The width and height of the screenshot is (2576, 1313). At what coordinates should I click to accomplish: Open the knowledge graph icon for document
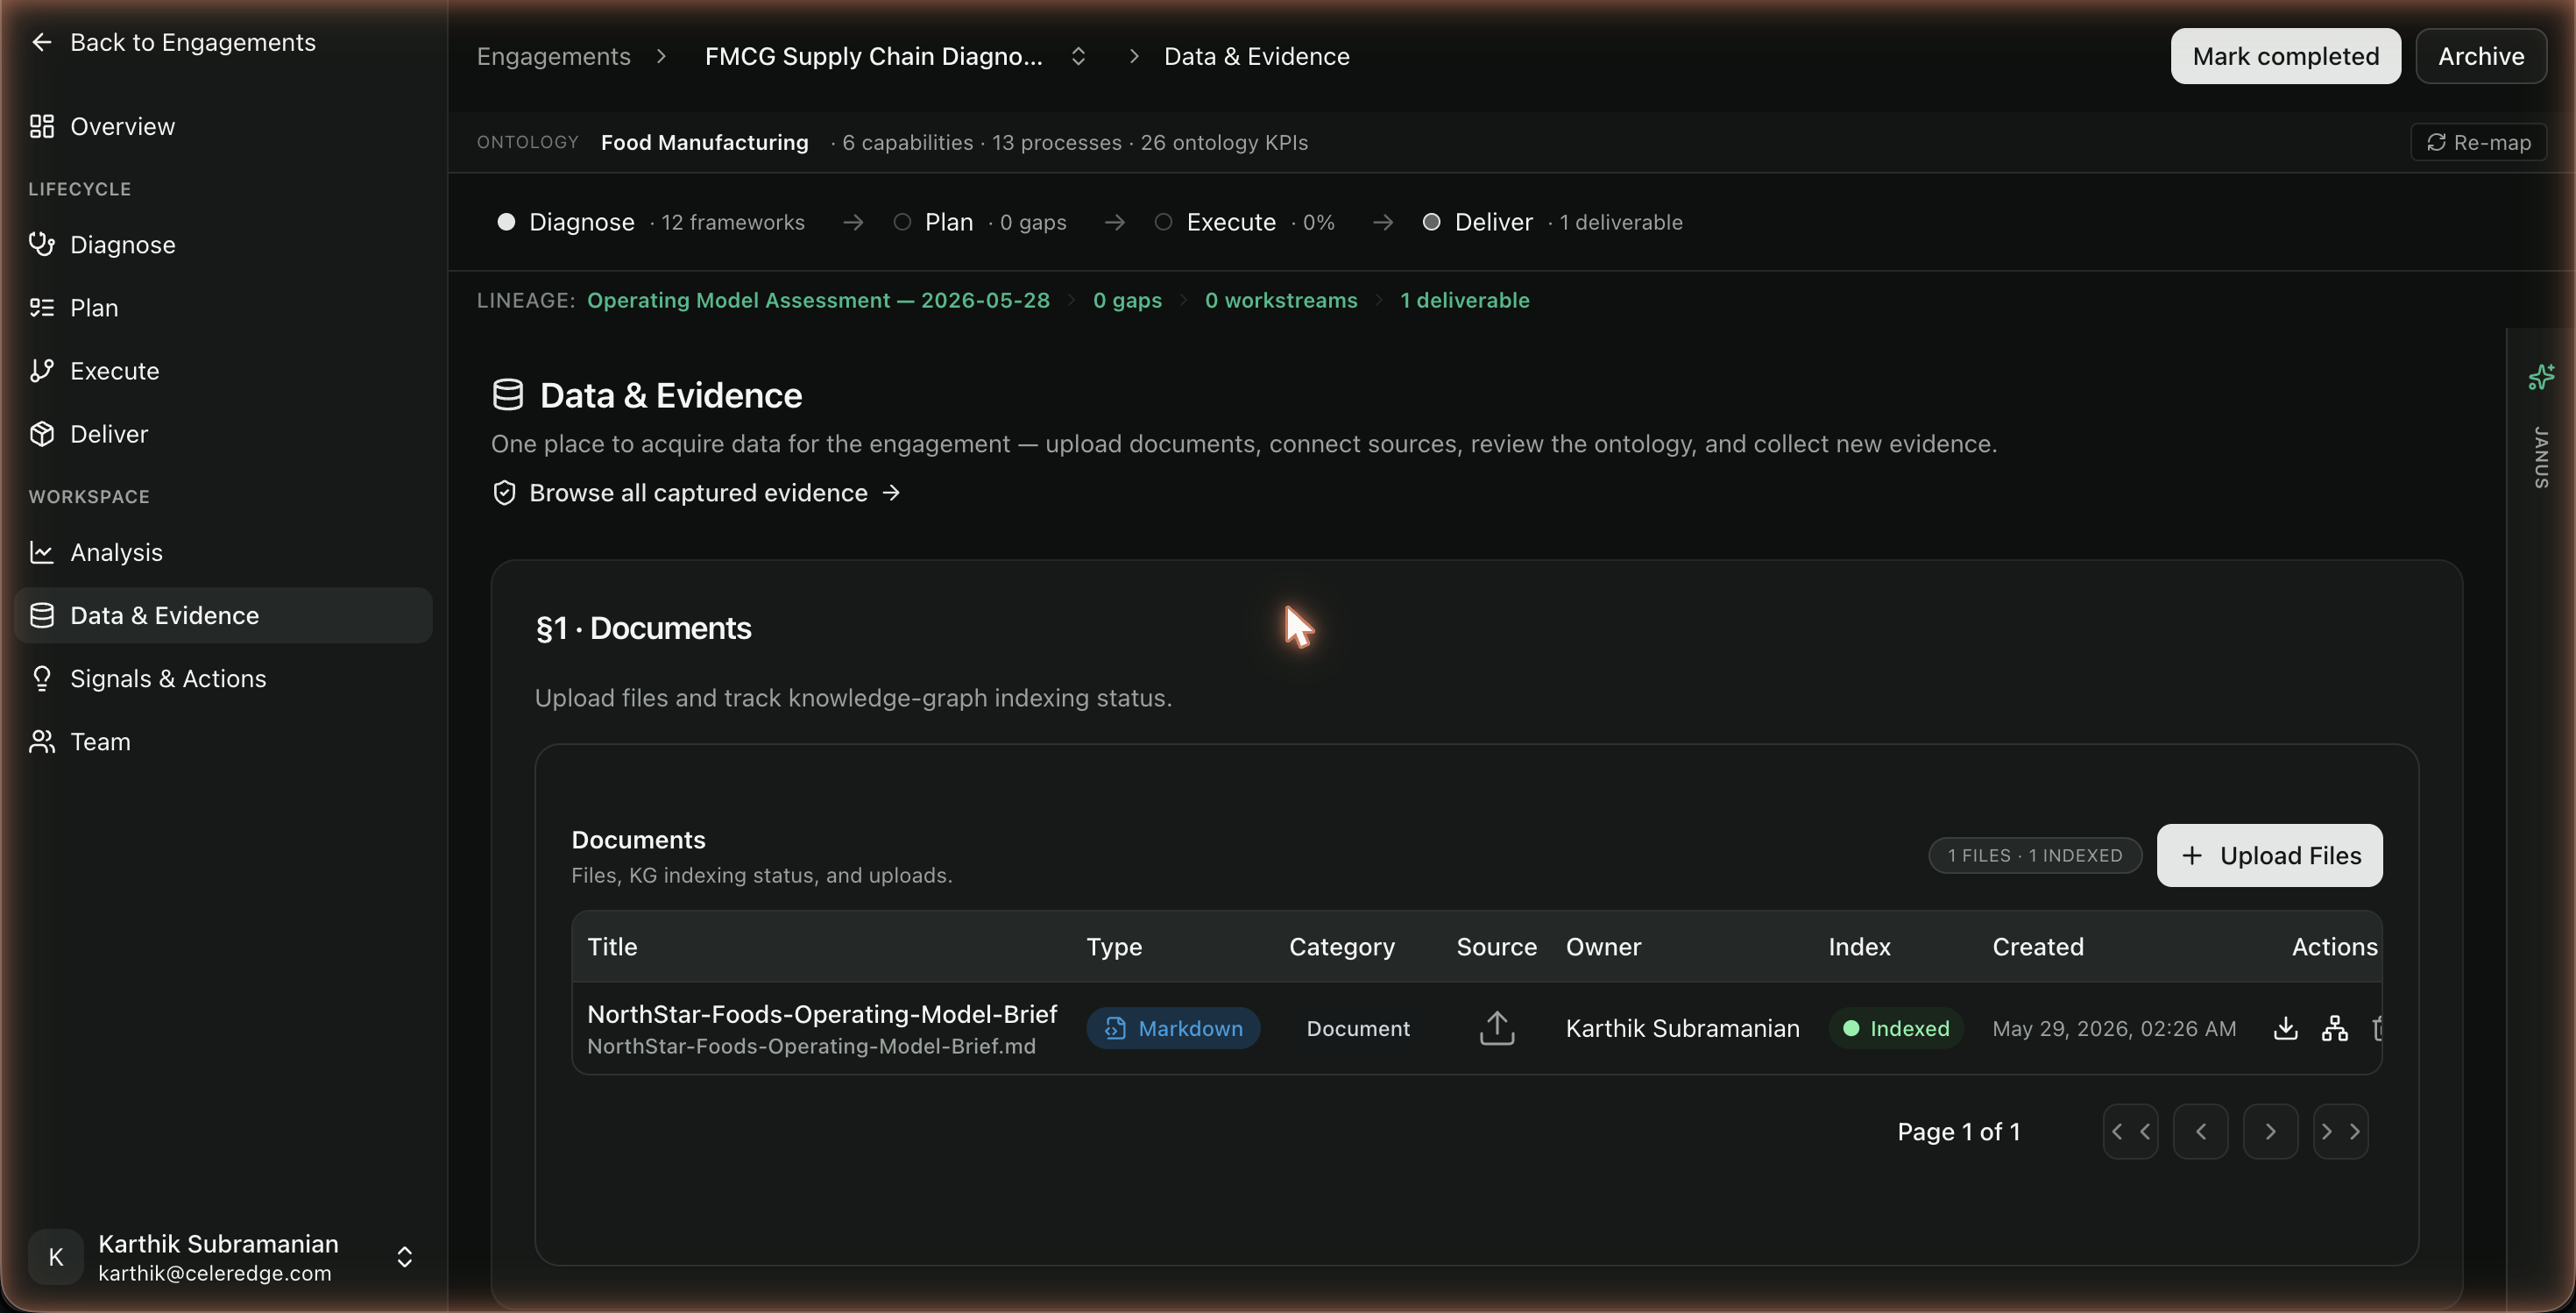click(2334, 1028)
